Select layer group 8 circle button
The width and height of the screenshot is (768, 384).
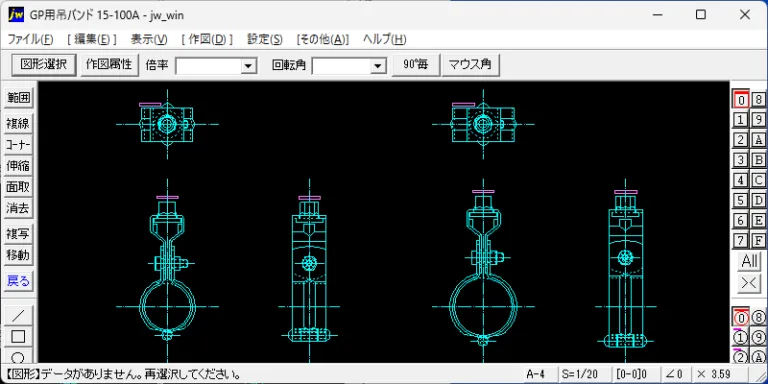pyautogui.click(x=758, y=317)
